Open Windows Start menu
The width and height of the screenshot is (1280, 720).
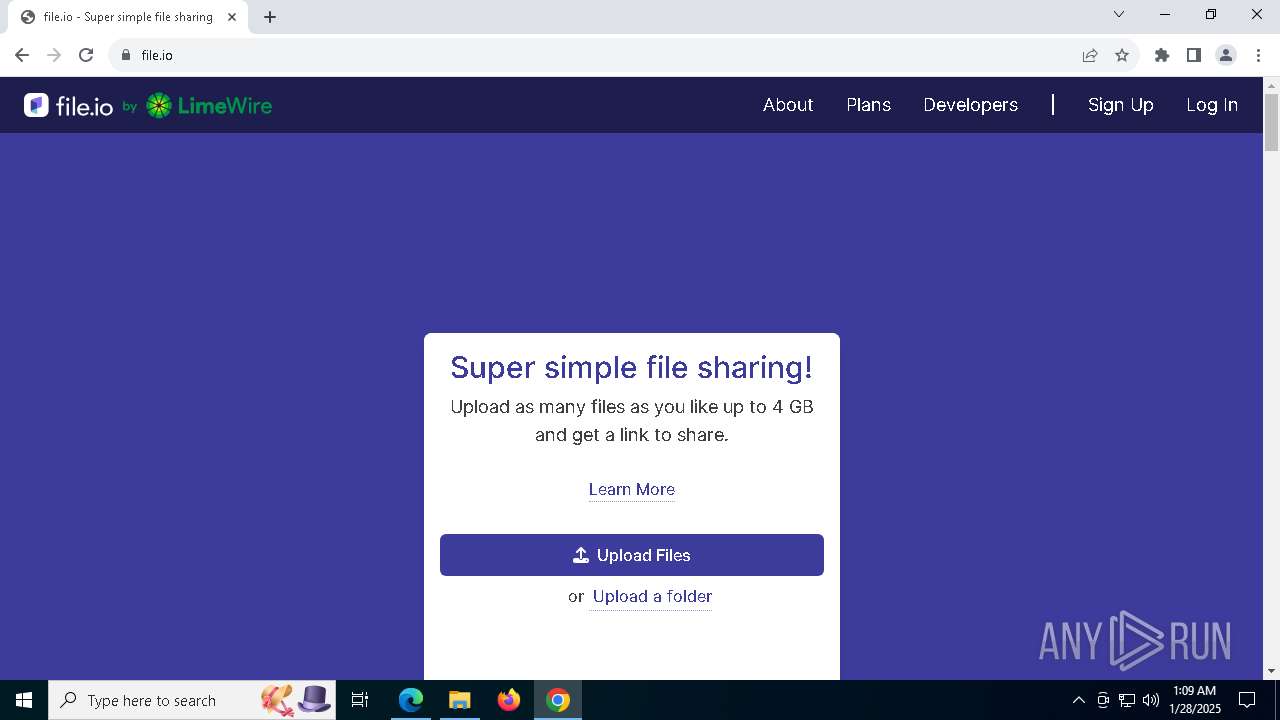point(24,700)
